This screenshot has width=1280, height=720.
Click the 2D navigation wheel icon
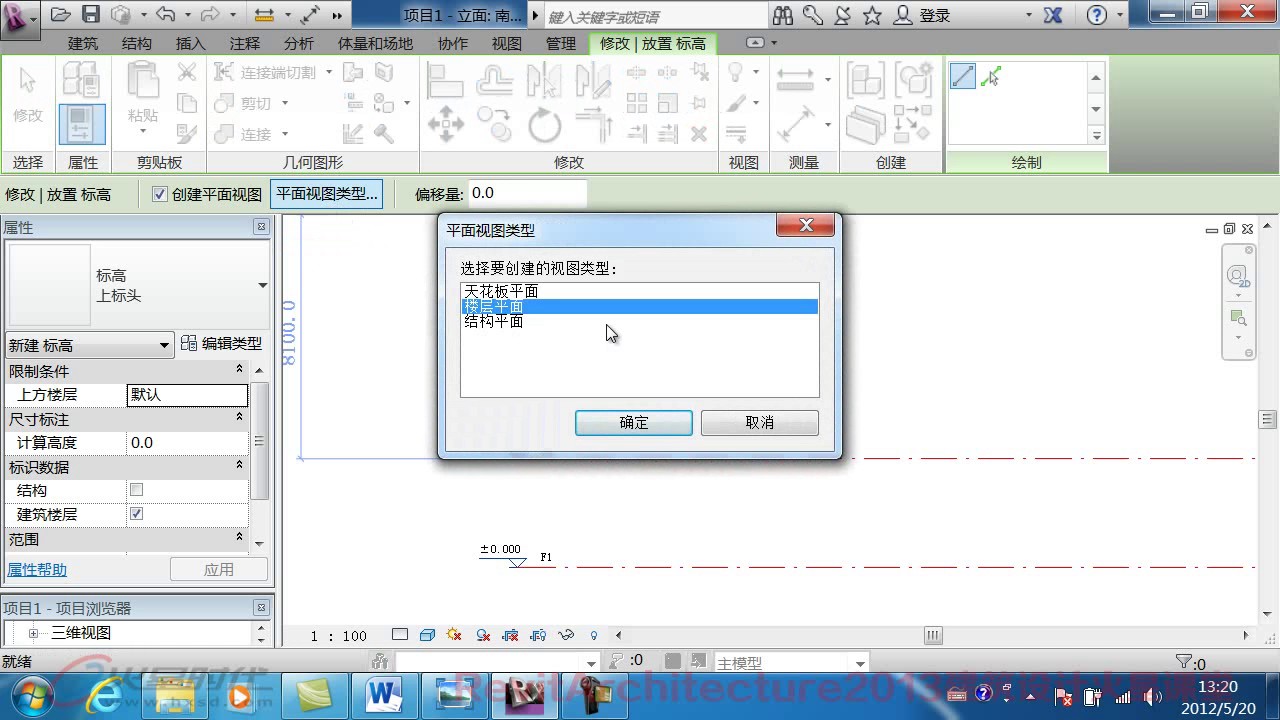point(1238,276)
